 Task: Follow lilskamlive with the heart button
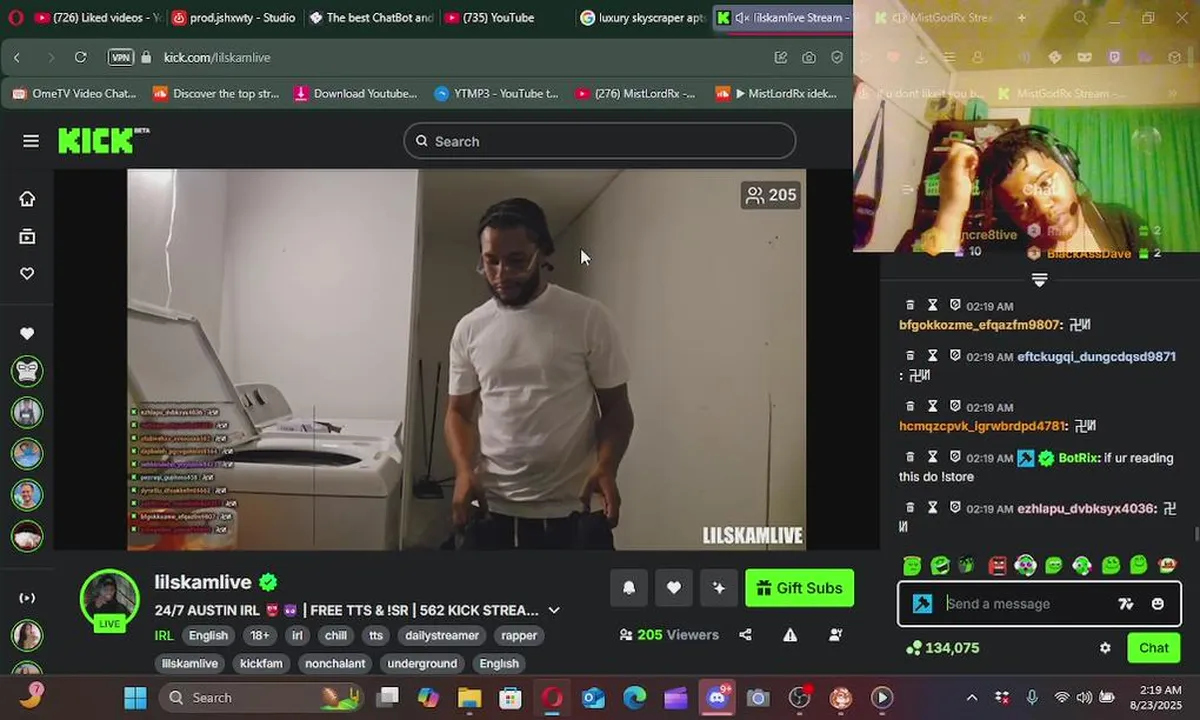point(674,588)
